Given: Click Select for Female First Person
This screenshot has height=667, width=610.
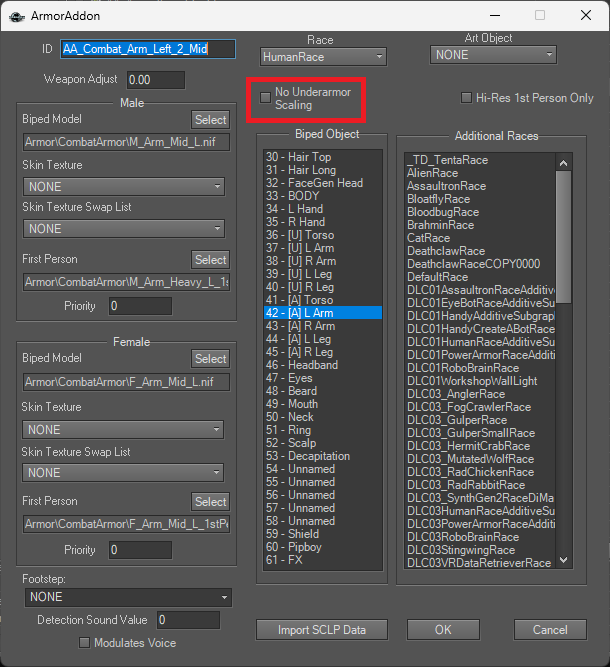Looking at the screenshot, I should [x=211, y=502].
